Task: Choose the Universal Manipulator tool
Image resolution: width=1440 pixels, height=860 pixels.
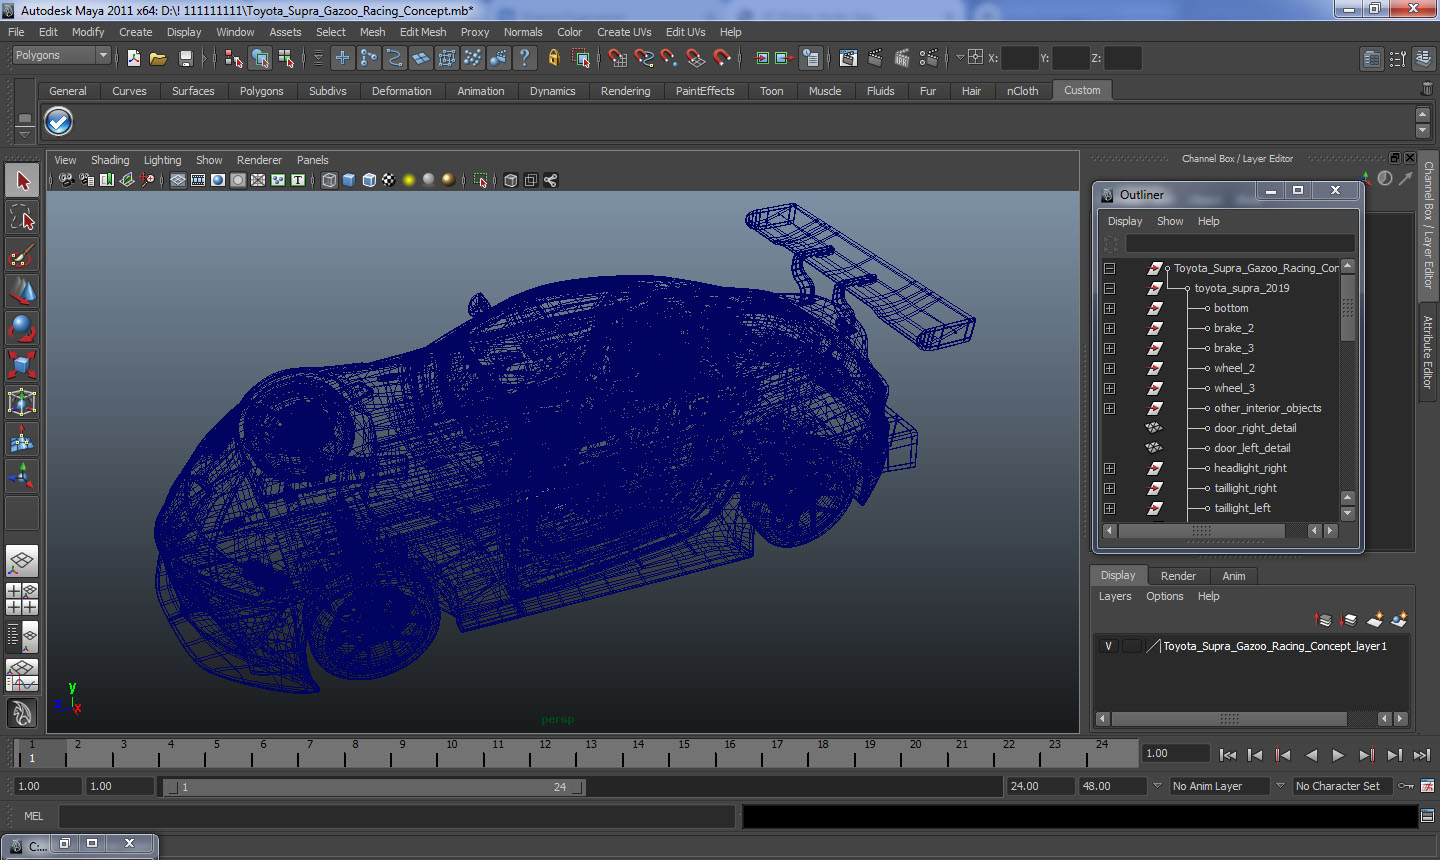Action: (x=22, y=402)
